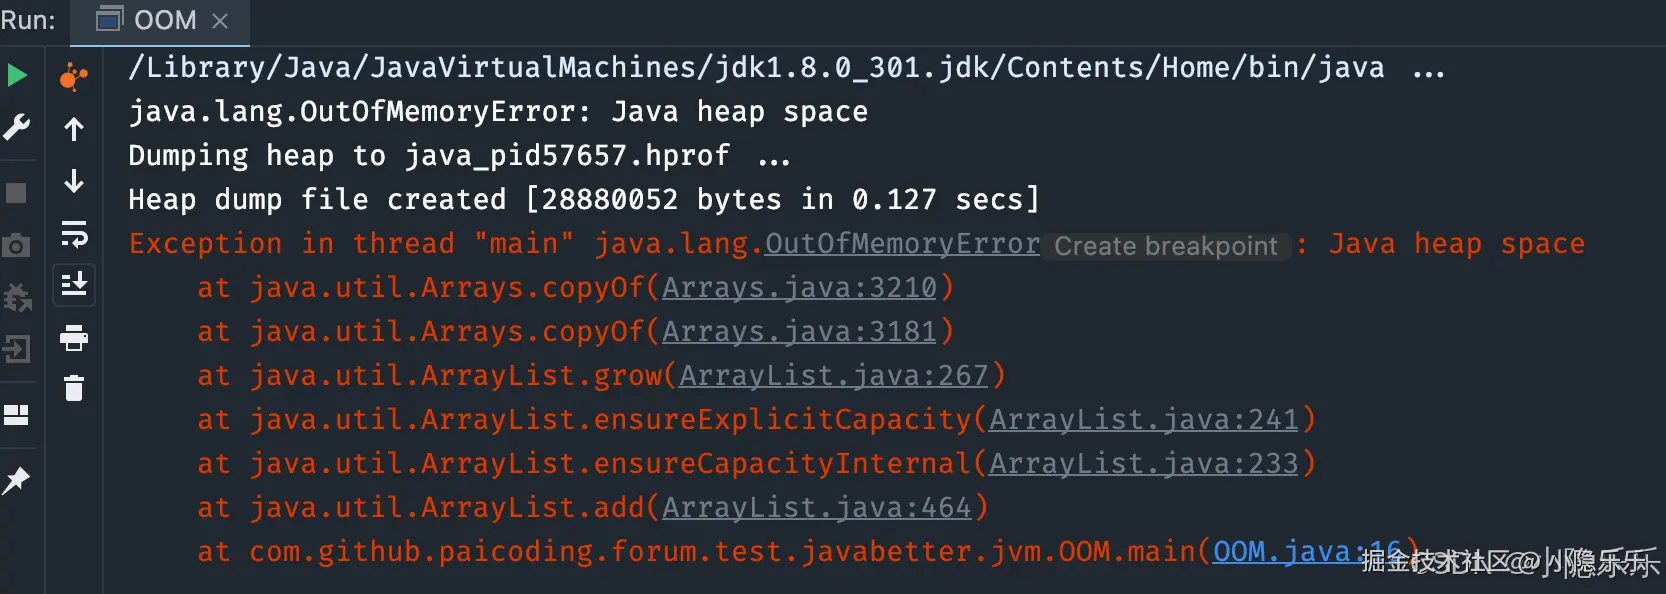Pin the Run tab with pin icon
Screen dimensions: 1666x594
click(x=16, y=481)
